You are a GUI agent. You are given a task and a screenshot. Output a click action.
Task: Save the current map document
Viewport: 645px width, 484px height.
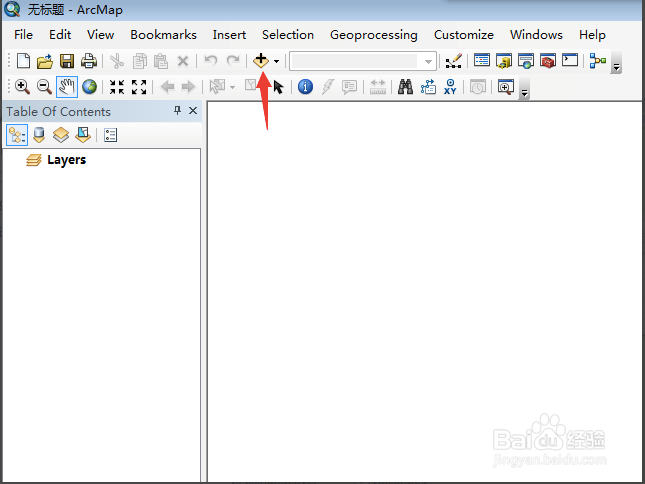click(67, 61)
